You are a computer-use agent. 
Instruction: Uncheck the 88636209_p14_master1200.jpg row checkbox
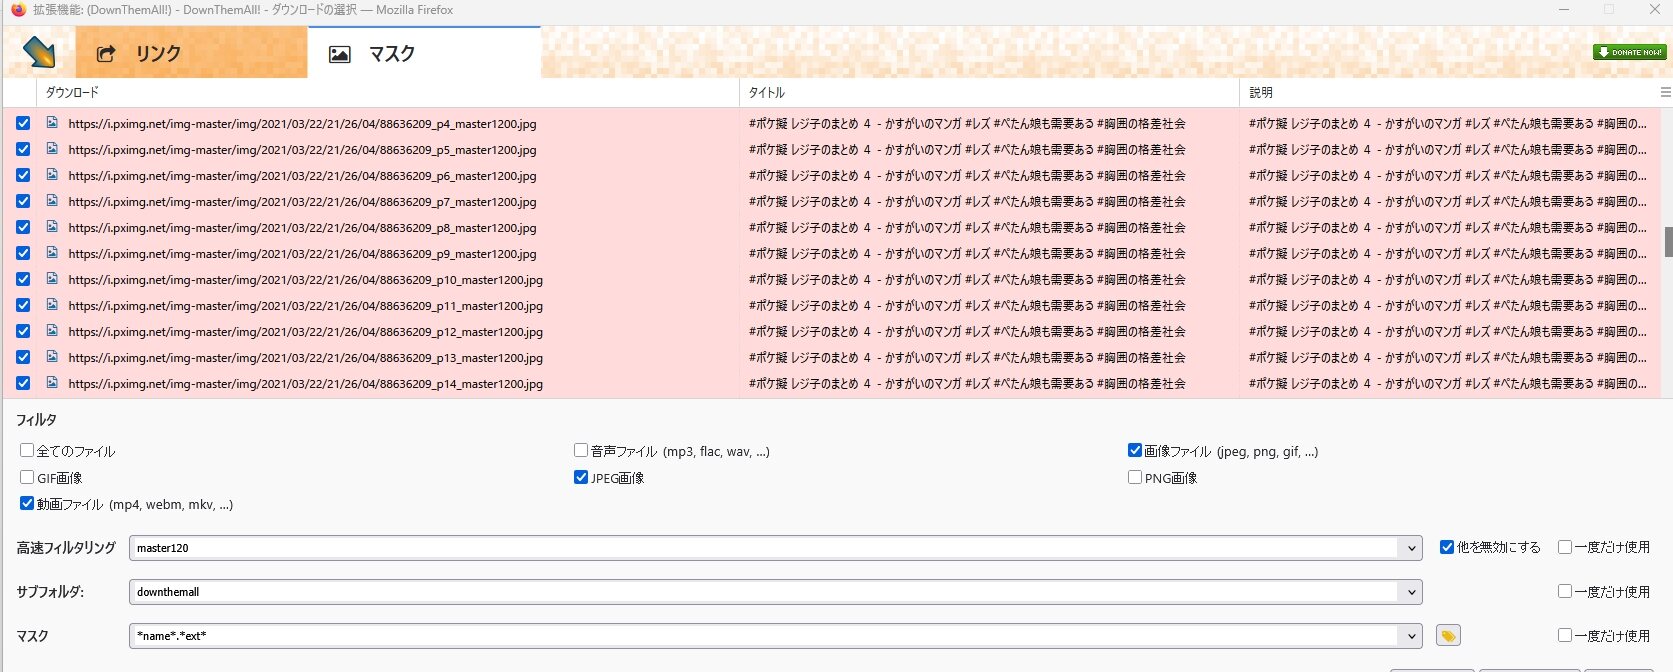(x=23, y=383)
